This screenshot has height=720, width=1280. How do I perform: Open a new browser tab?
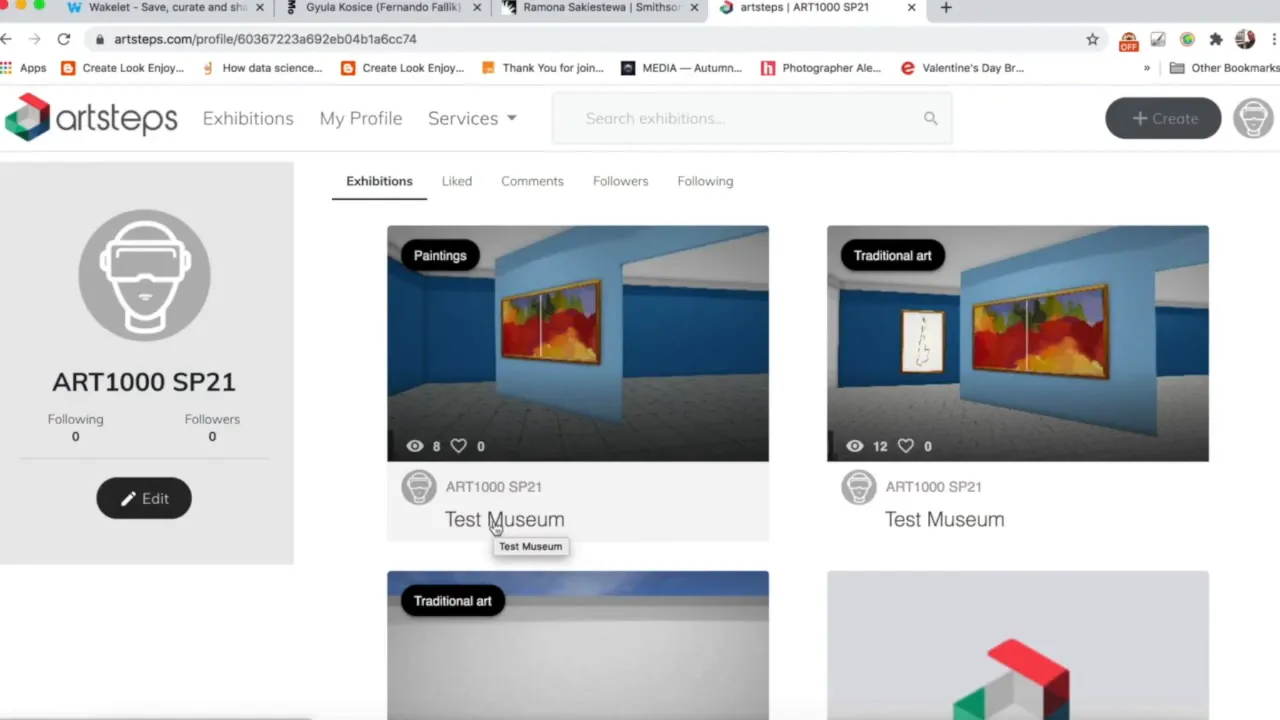pos(946,7)
